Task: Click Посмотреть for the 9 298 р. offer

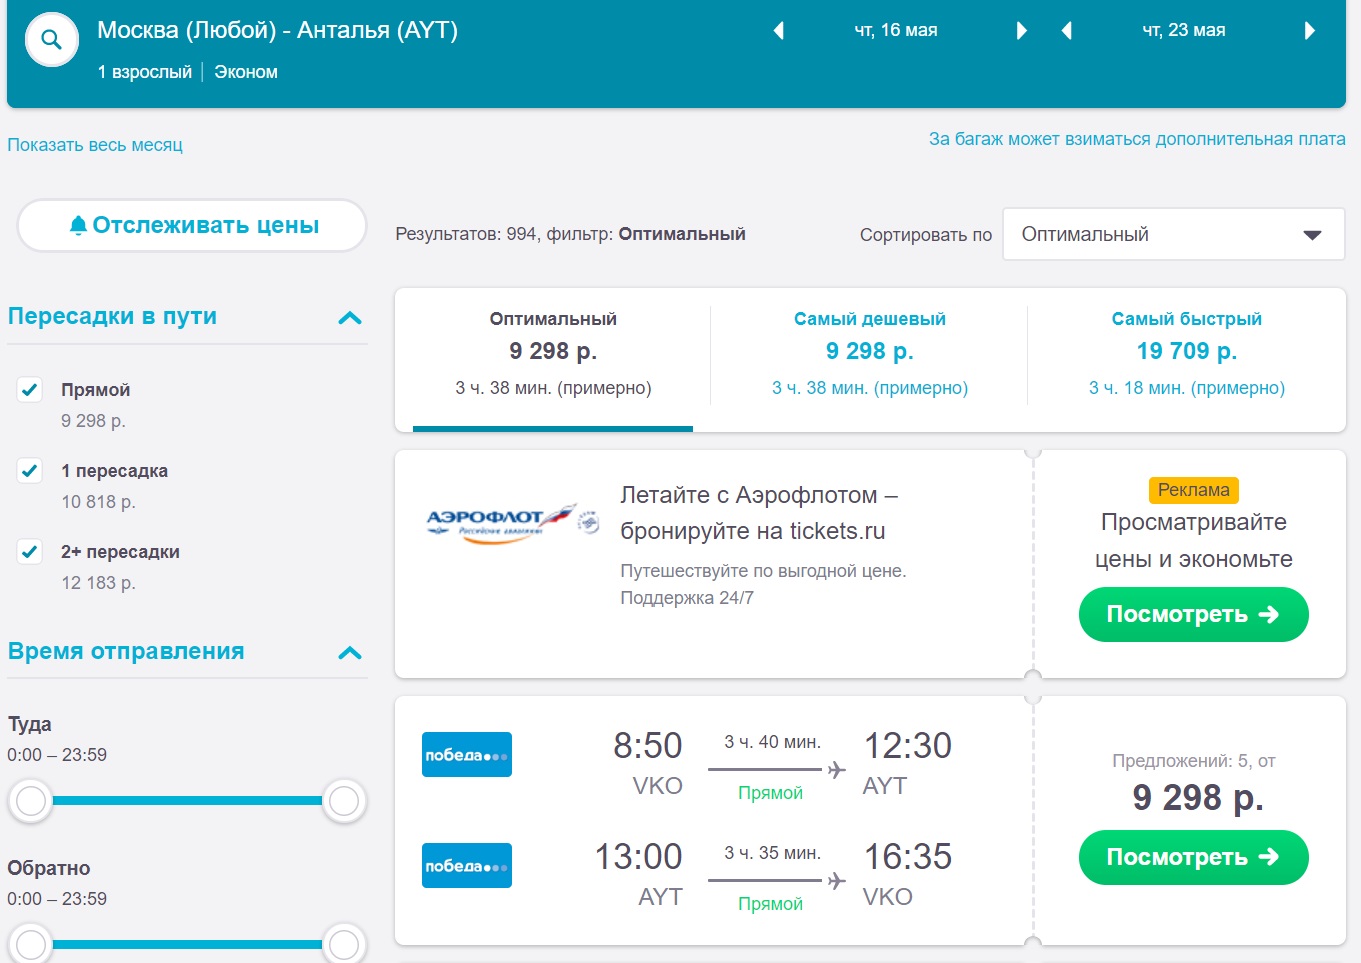Action: [x=1192, y=857]
